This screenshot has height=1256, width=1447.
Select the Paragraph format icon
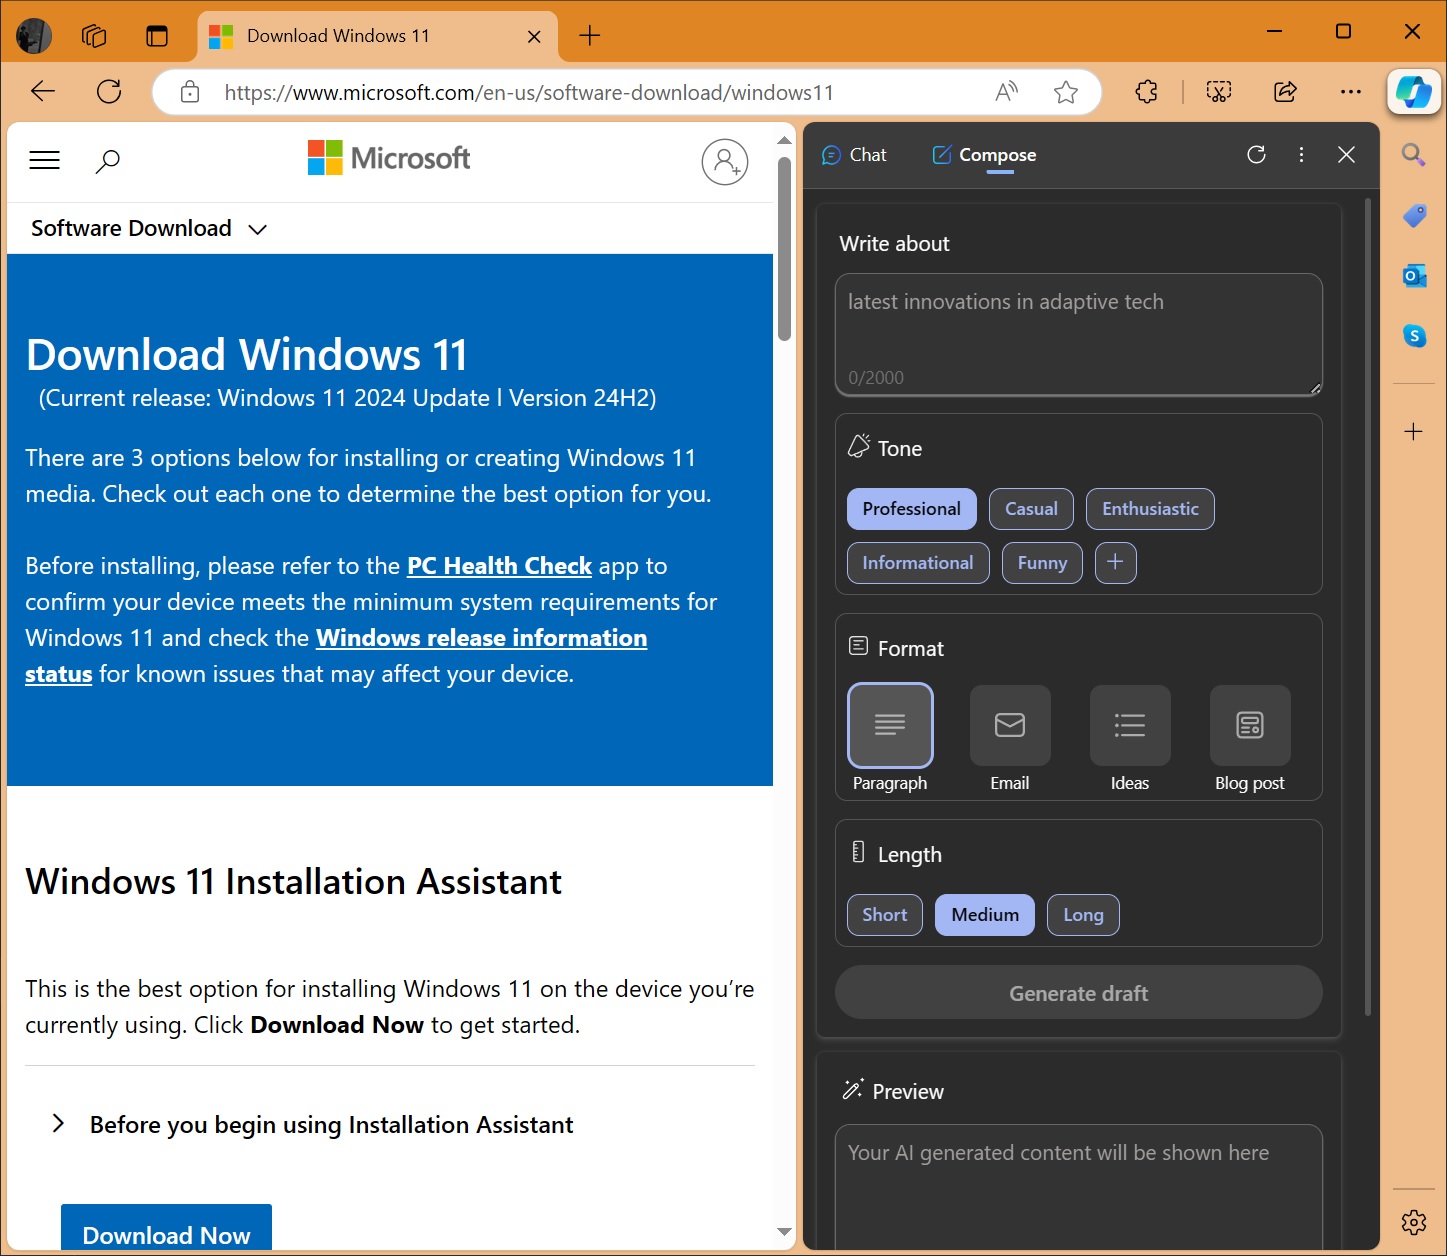click(890, 725)
